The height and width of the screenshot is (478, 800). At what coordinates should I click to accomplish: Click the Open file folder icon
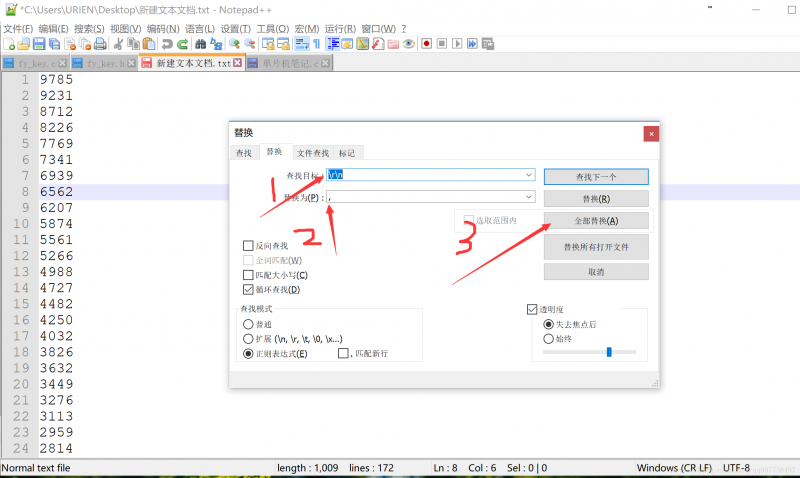(x=23, y=44)
